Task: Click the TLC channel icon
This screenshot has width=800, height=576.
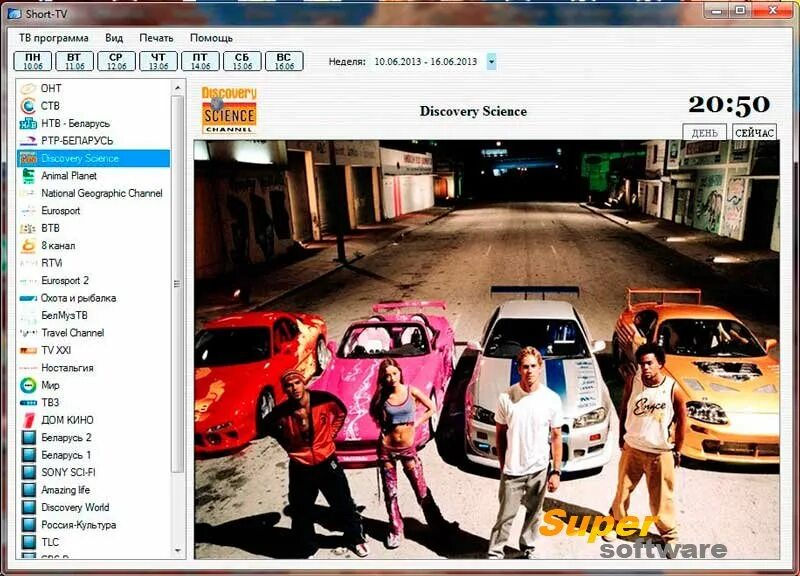Action: (x=29, y=542)
